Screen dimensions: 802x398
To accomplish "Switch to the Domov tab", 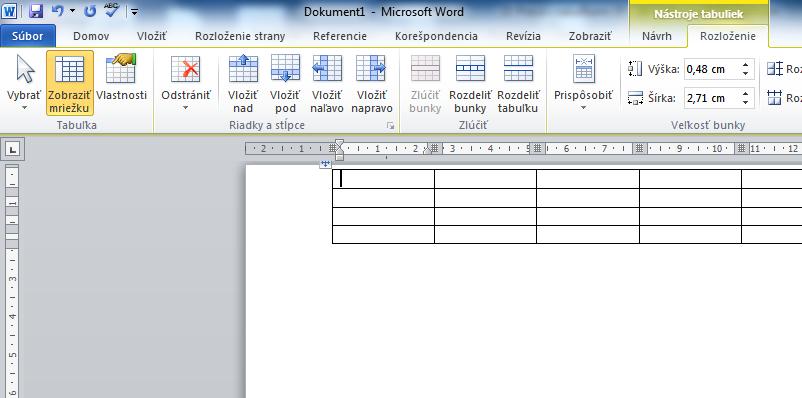I will 91,36.
